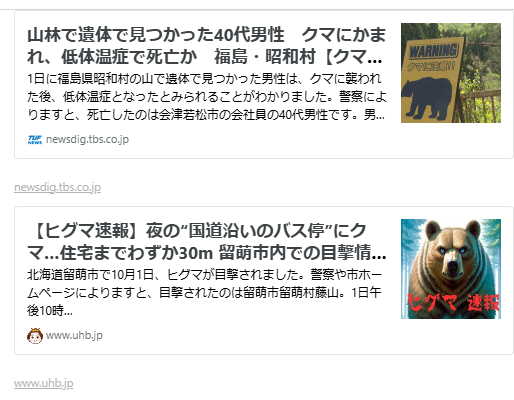Open headline 山林で遺体で見つかった40代男性

(x=206, y=46)
